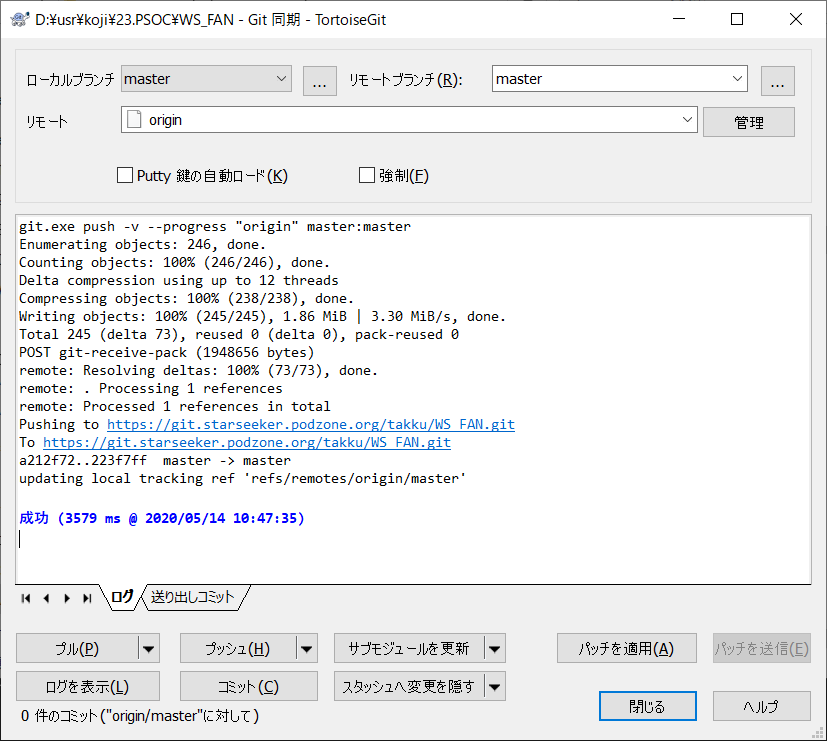827x741 pixels.
Task: Click the TortoiseGit turtle icon in title bar
Action: (18, 19)
